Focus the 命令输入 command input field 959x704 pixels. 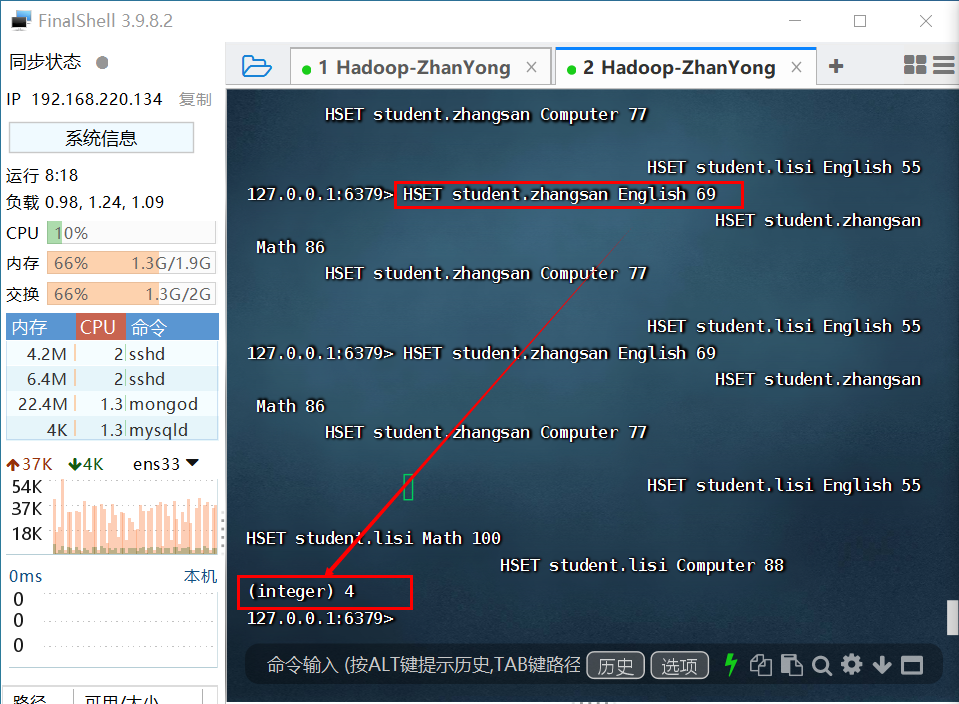[x=423, y=665]
